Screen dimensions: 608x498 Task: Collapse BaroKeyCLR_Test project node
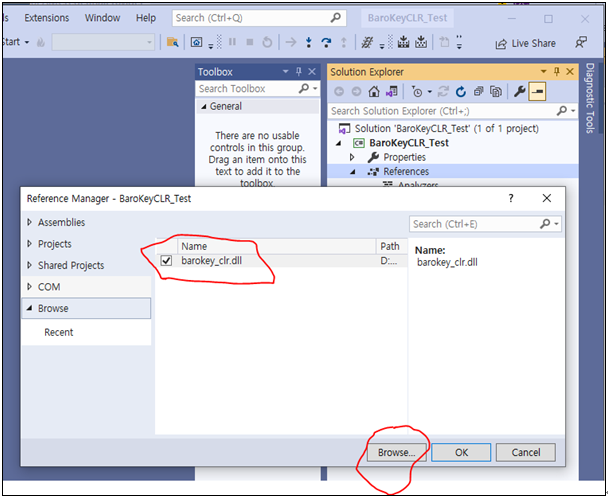(339, 143)
